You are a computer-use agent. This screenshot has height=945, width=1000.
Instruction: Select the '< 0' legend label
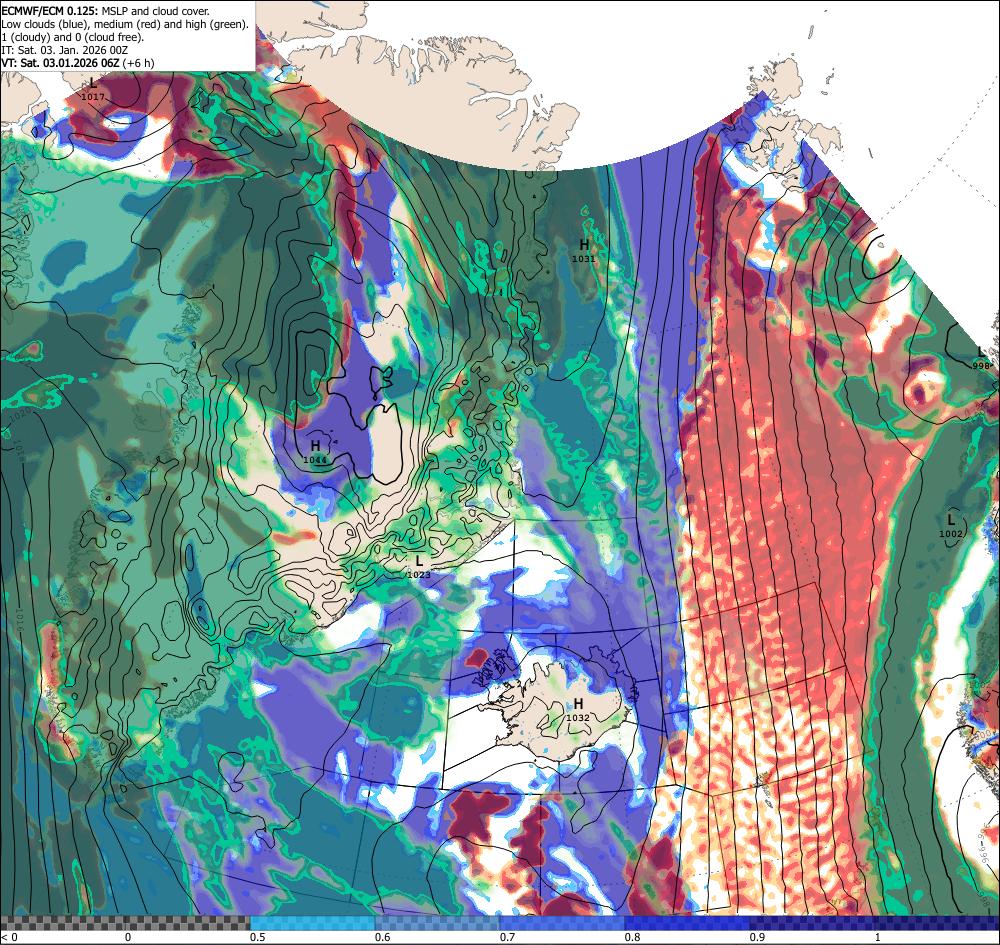(9, 937)
